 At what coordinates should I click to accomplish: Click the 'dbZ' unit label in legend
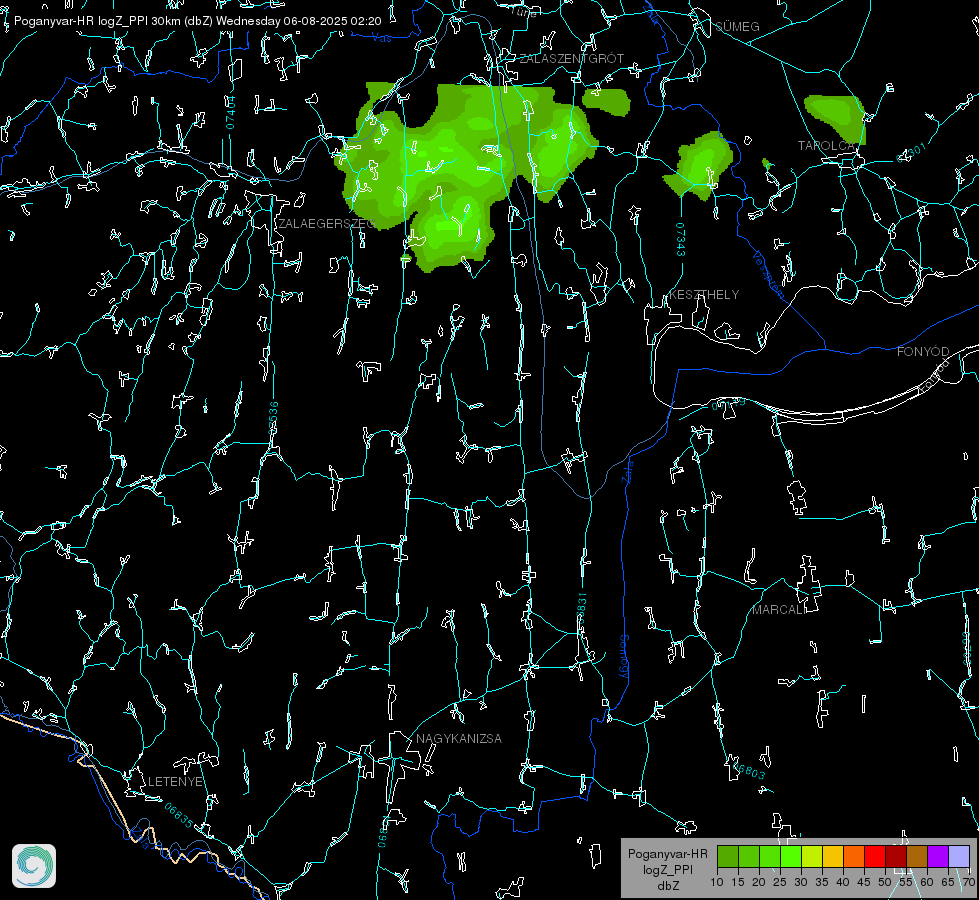pos(668,886)
